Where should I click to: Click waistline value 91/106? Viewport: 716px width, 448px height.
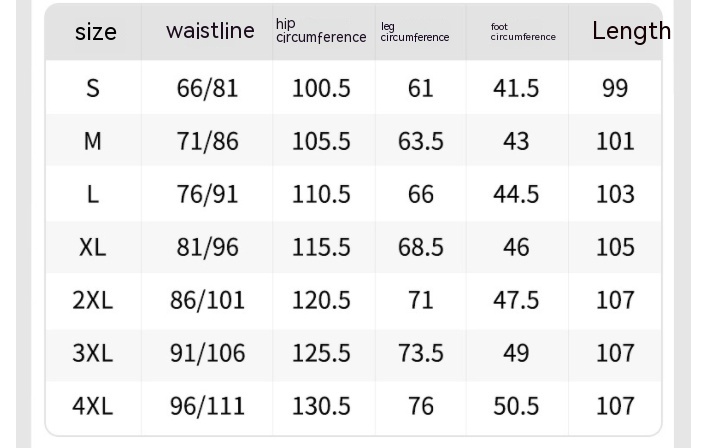coord(207,352)
